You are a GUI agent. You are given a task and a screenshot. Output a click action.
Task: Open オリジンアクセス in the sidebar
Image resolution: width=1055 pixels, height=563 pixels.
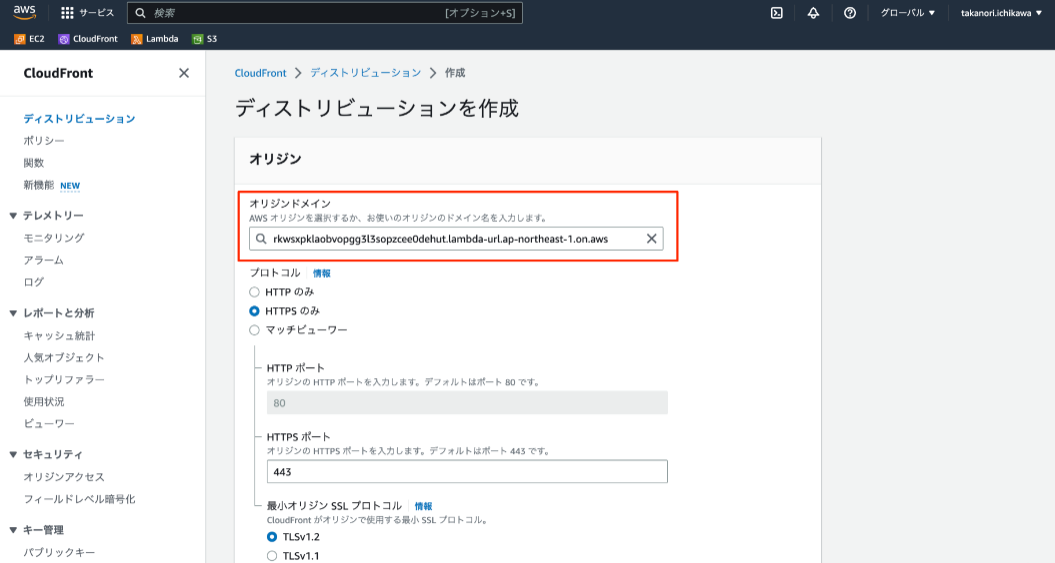click(x=64, y=477)
